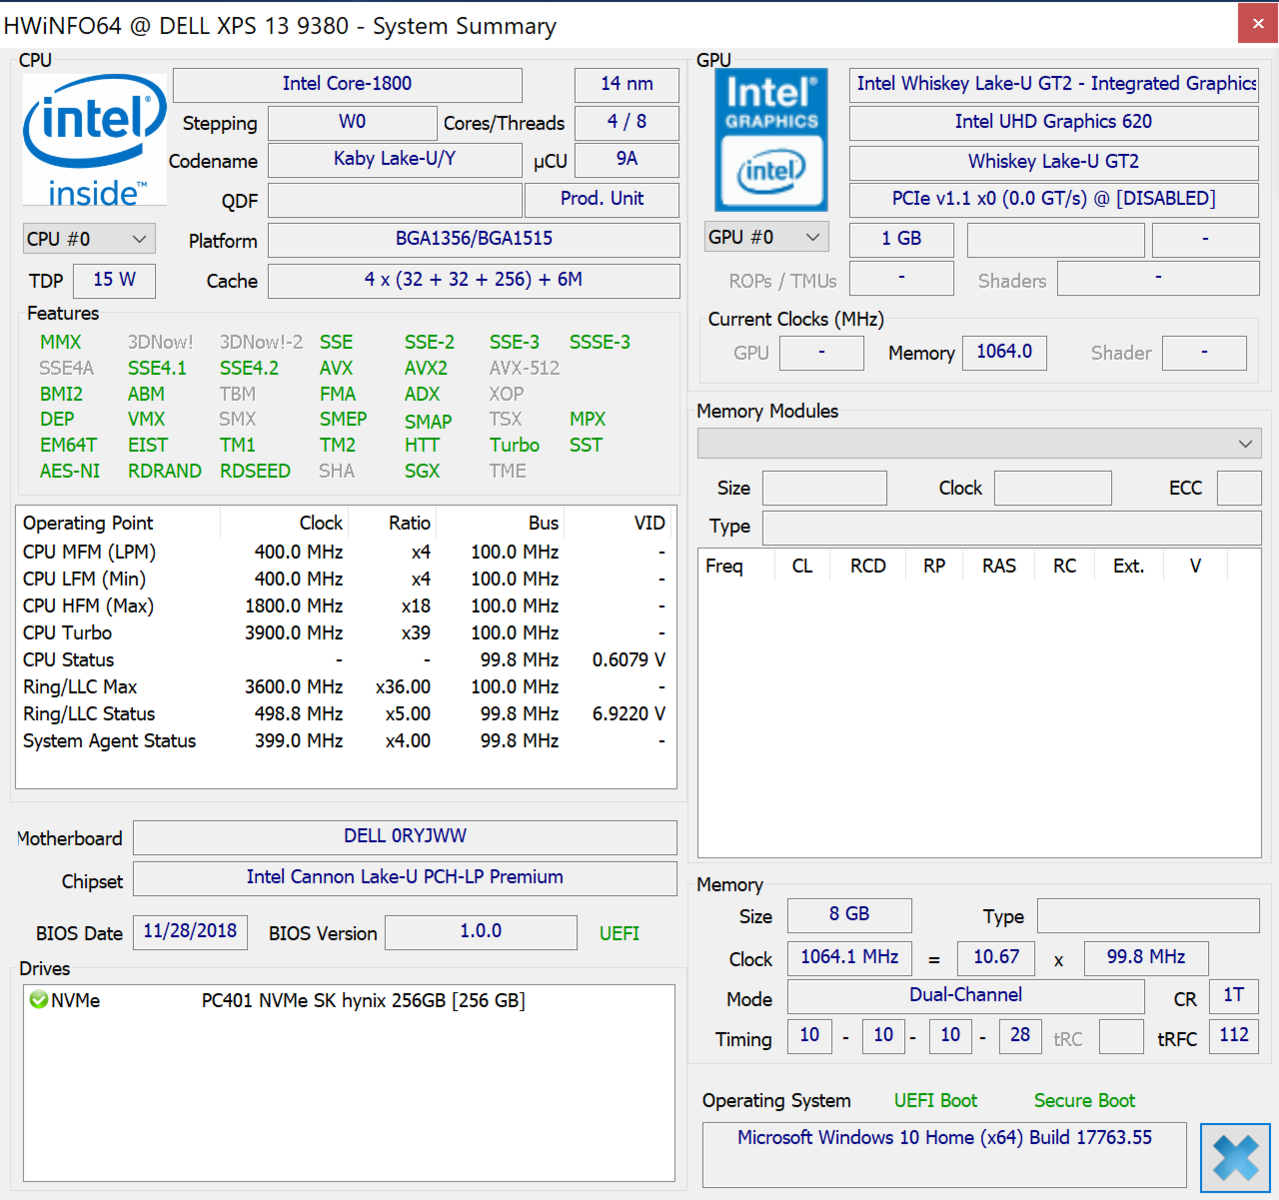Click the Dual-Channel mode field
The height and width of the screenshot is (1200, 1279).
[966, 996]
